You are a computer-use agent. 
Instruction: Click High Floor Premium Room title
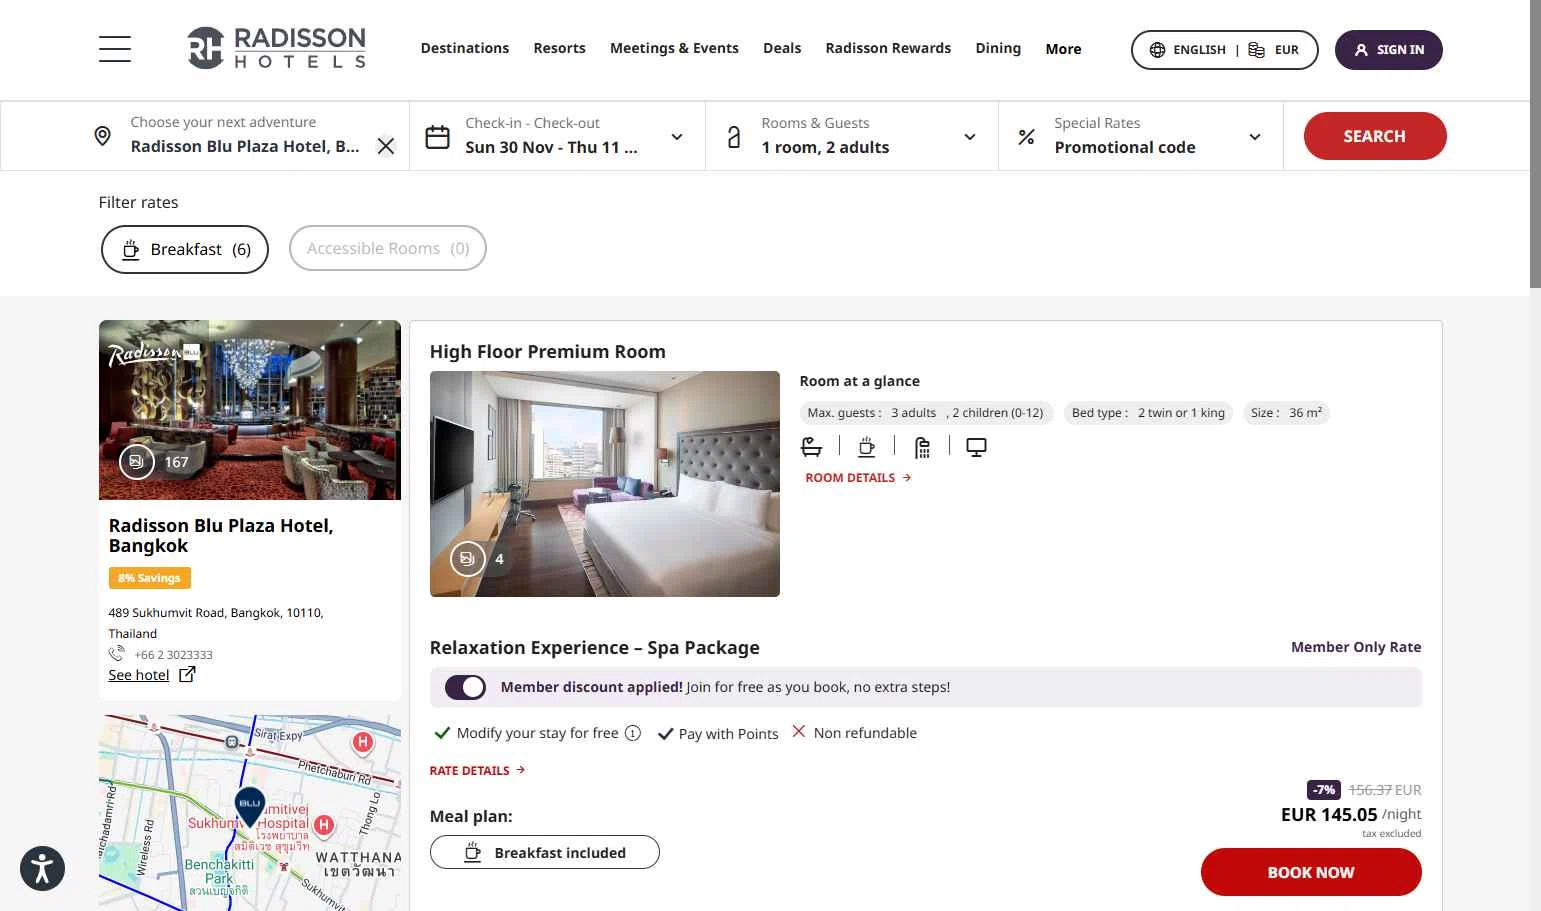tap(548, 352)
